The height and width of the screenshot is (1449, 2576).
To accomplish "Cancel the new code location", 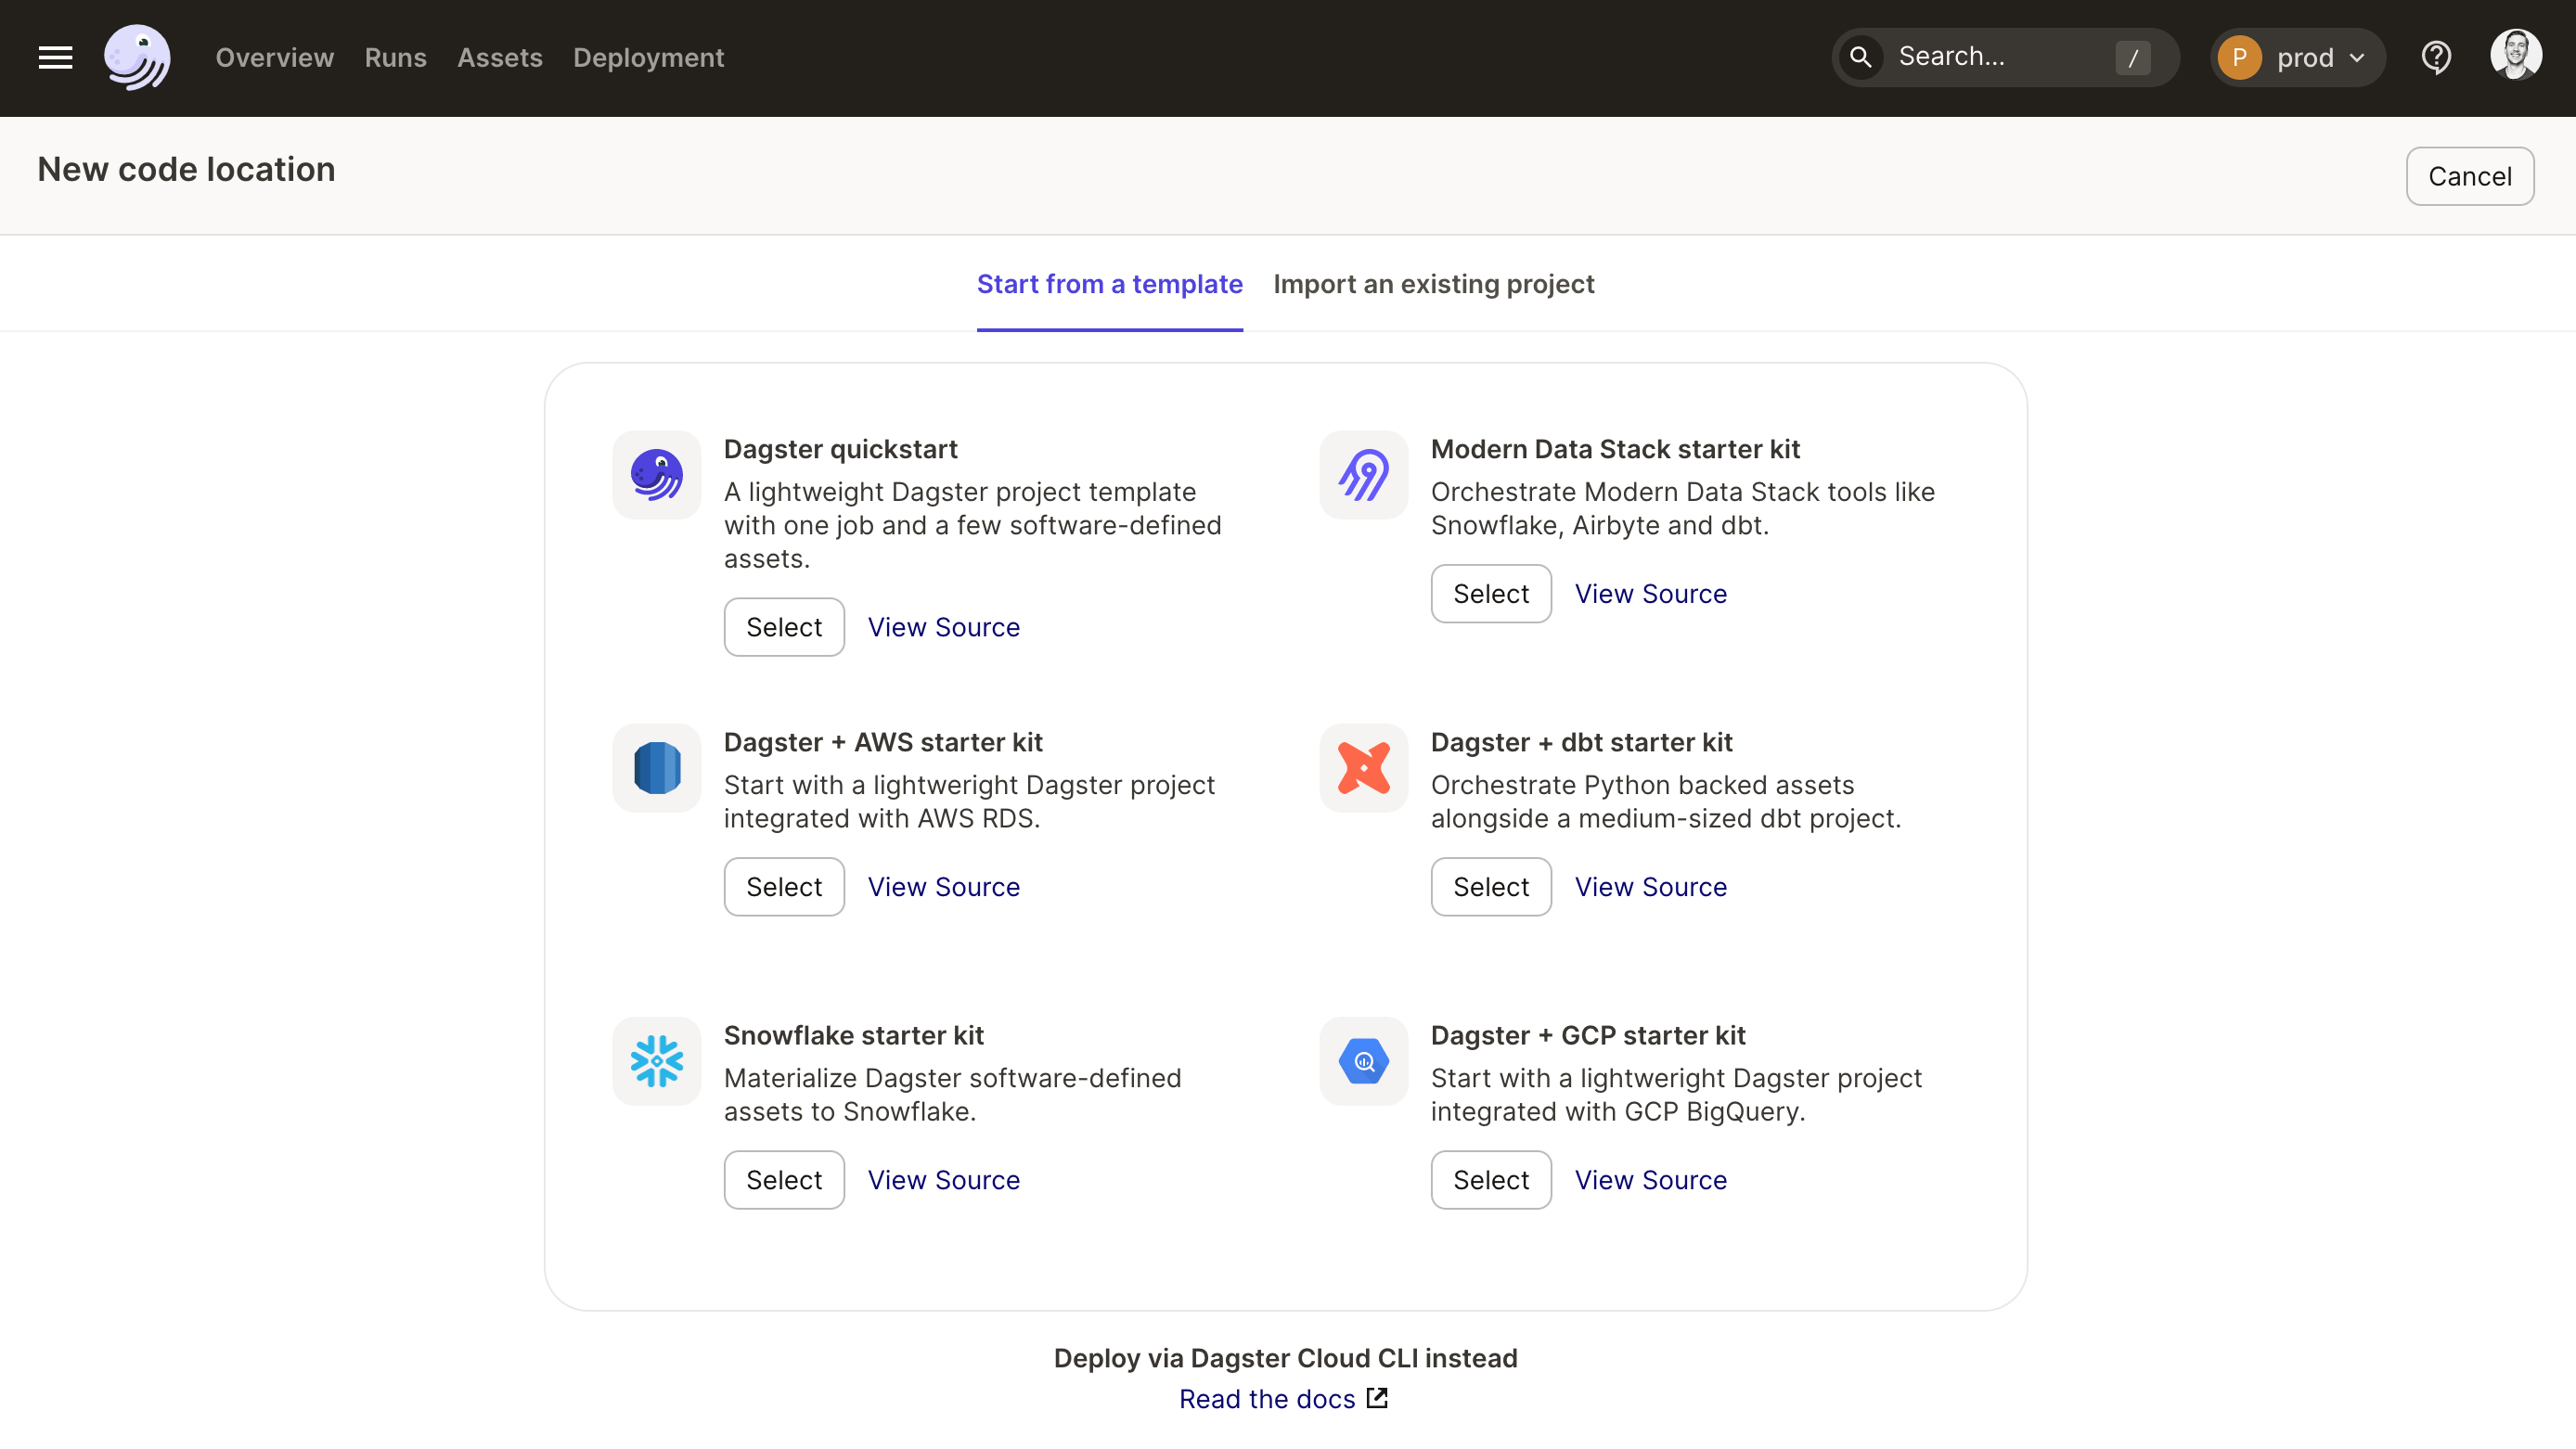I will [x=2469, y=176].
